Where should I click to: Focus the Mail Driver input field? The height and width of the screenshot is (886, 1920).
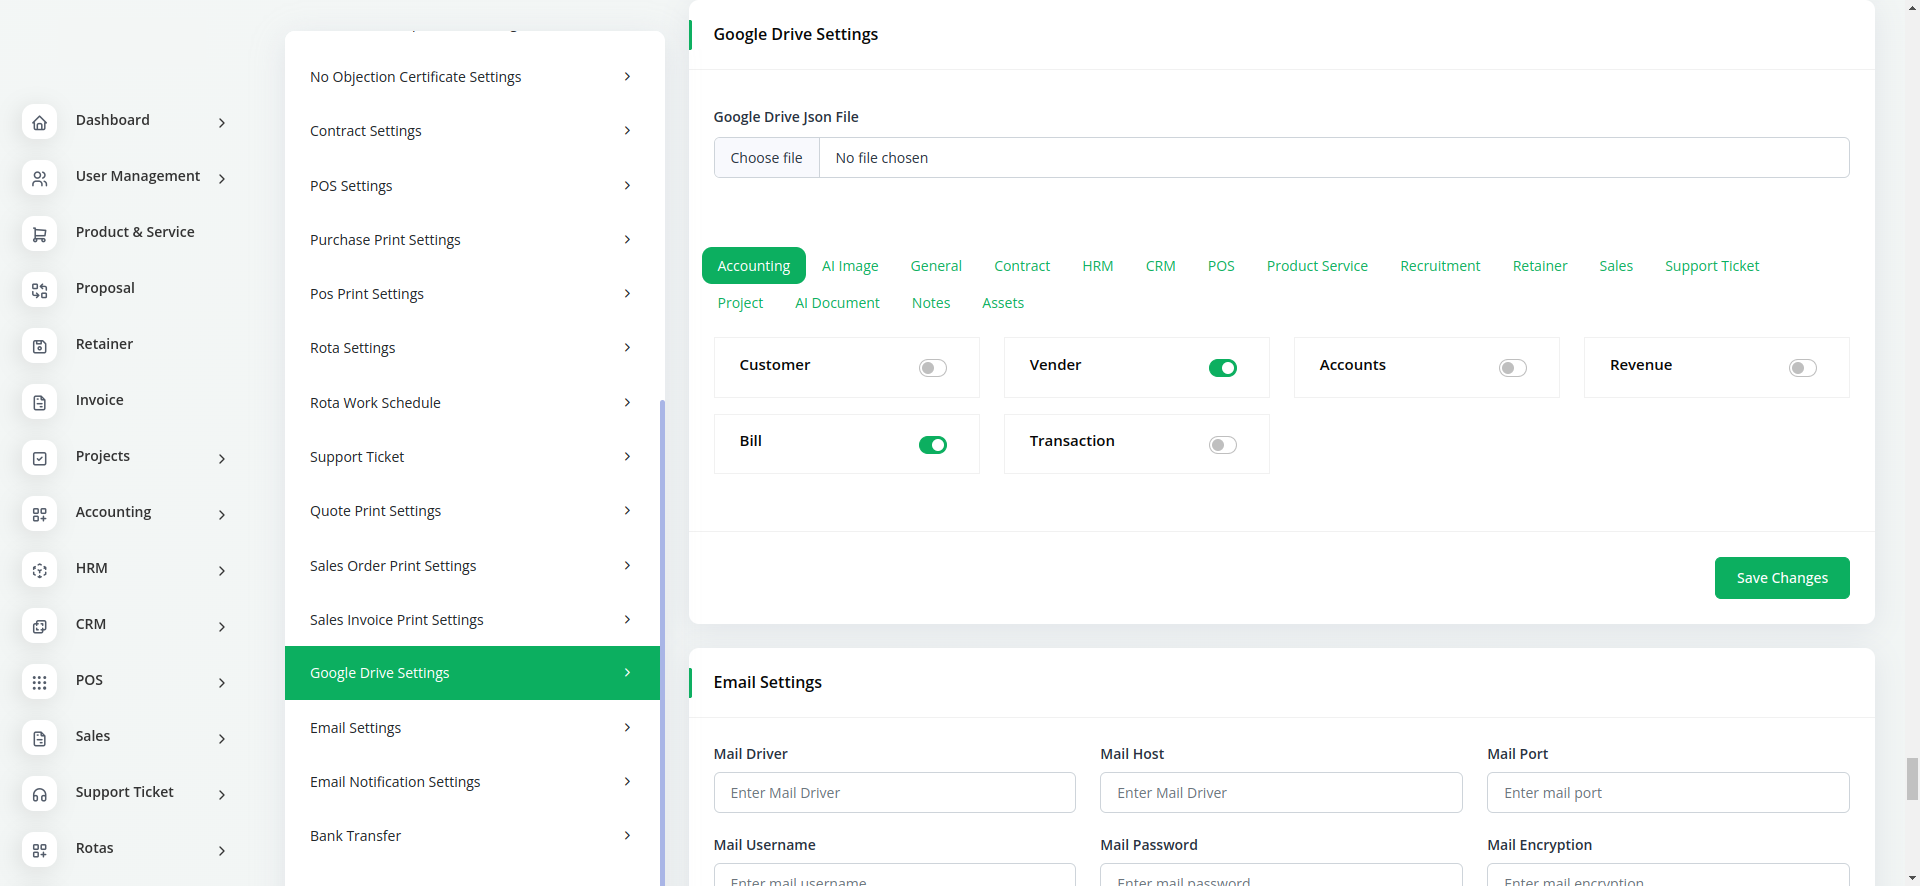pos(894,793)
